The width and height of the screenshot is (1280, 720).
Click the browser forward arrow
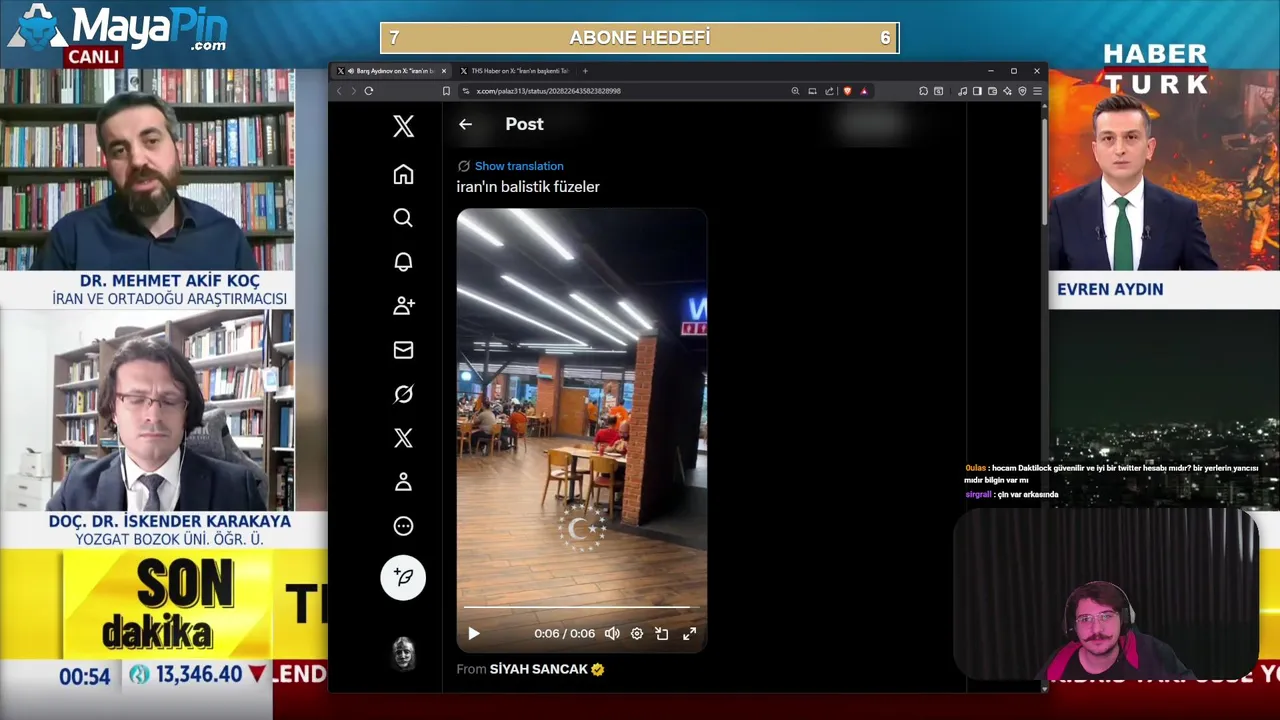[353, 91]
